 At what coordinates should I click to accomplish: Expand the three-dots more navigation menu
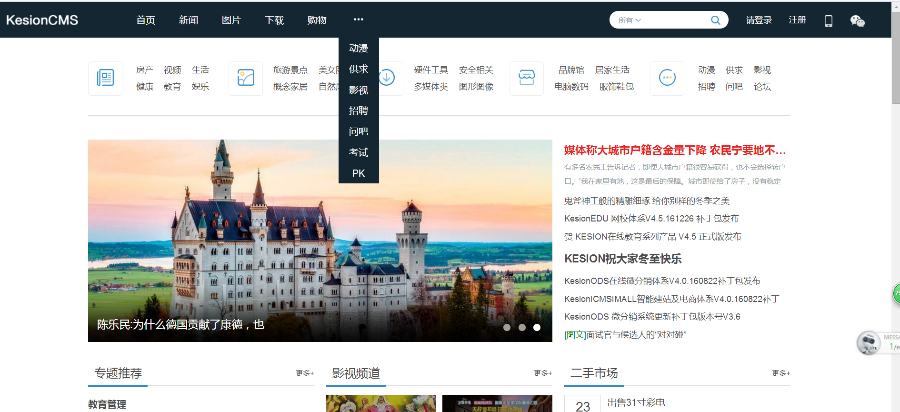[x=358, y=20]
